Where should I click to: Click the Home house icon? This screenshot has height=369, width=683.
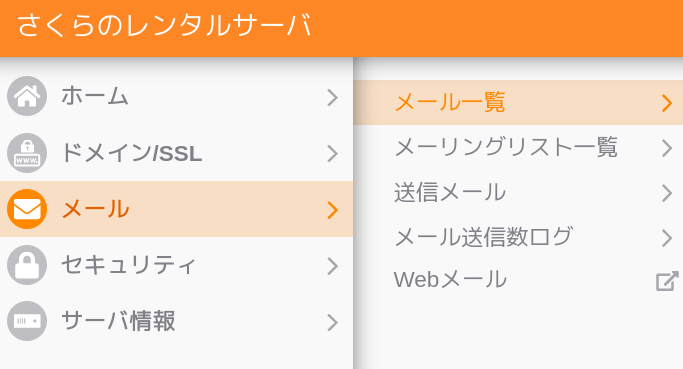click(x=27, y=96)
